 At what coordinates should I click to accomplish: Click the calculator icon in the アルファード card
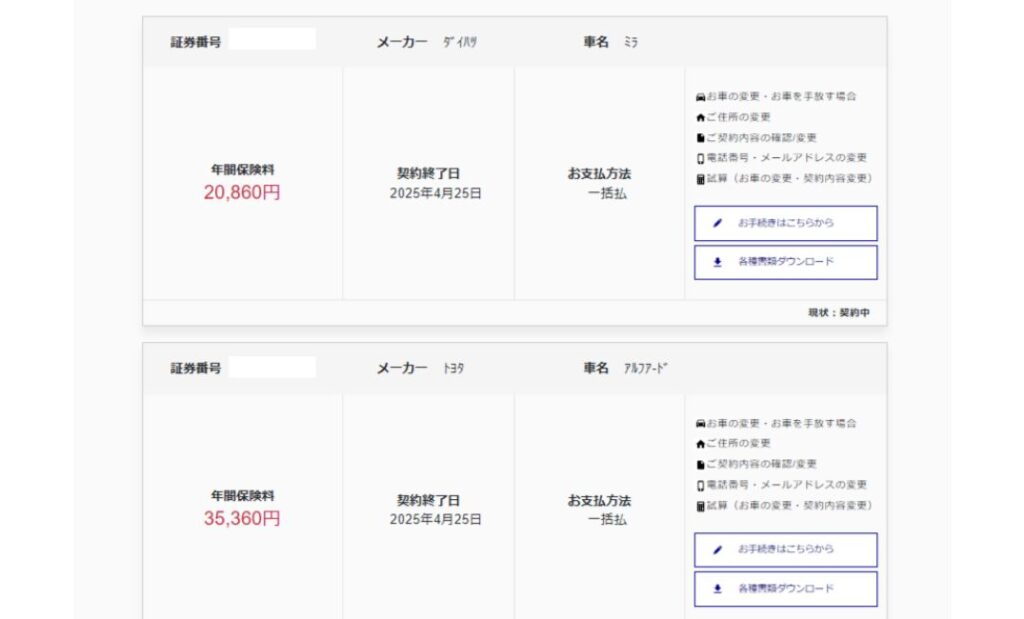pyautogui.click(x=700, y=506)
